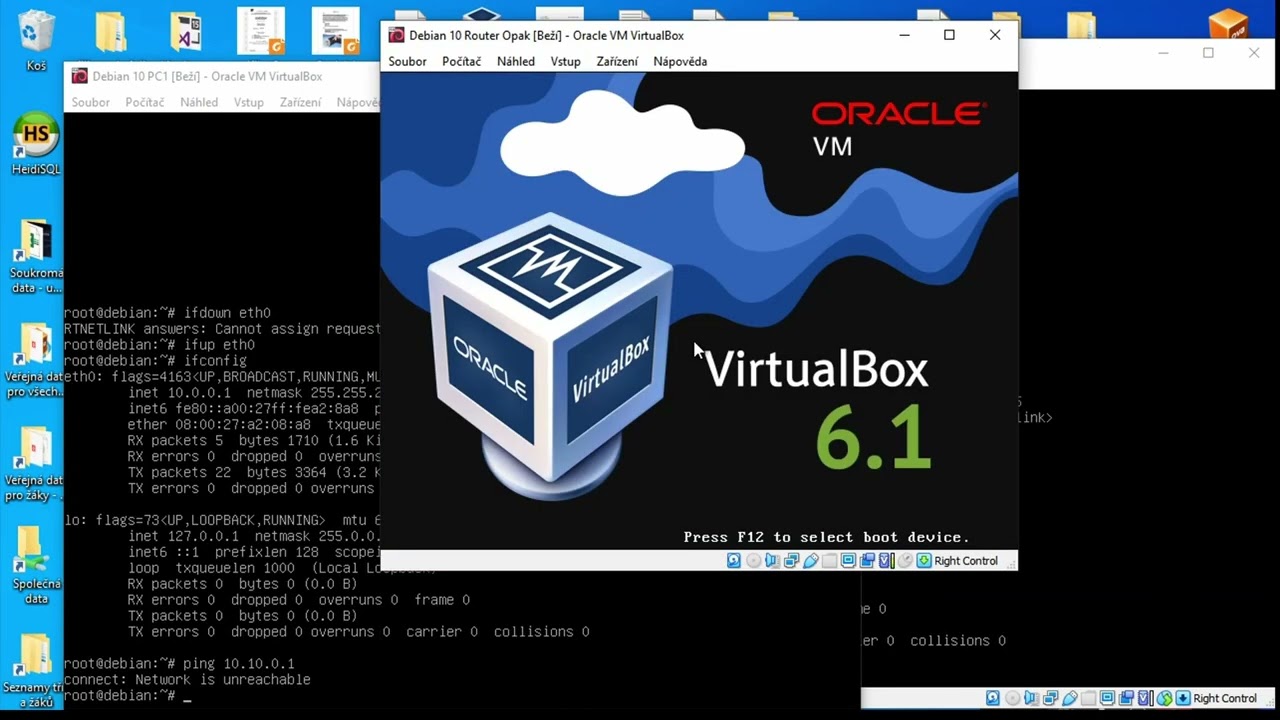Click green keyboard capture arrow in Router Opak window

924,561
